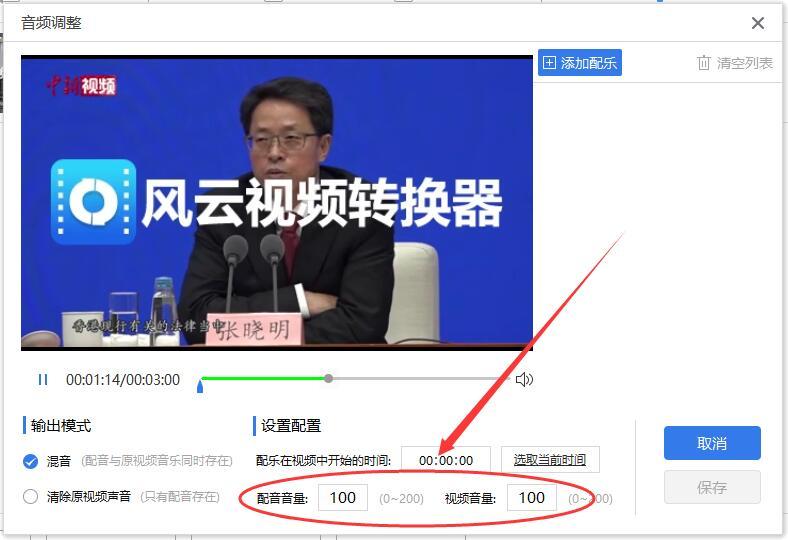Click the 配音与原视频音乐同时存在 description
788x540 pixels.
click(x=157, y=461)
